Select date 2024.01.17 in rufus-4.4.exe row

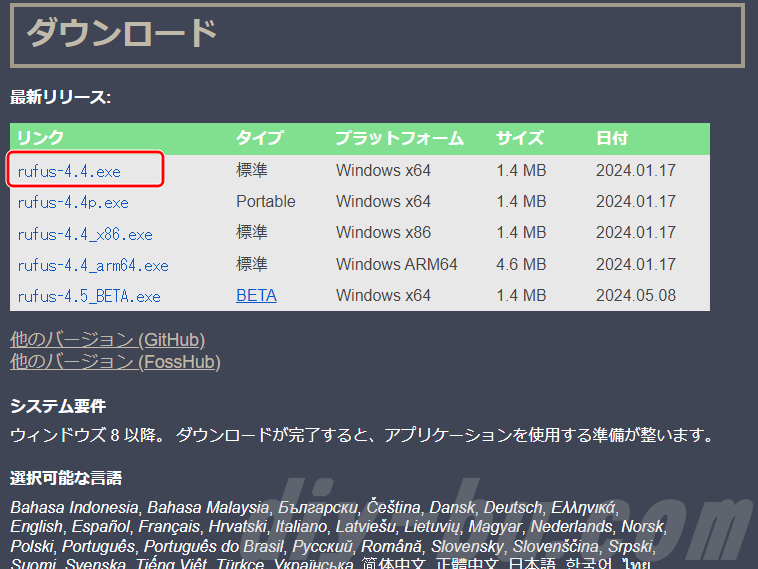click(636, 170)
